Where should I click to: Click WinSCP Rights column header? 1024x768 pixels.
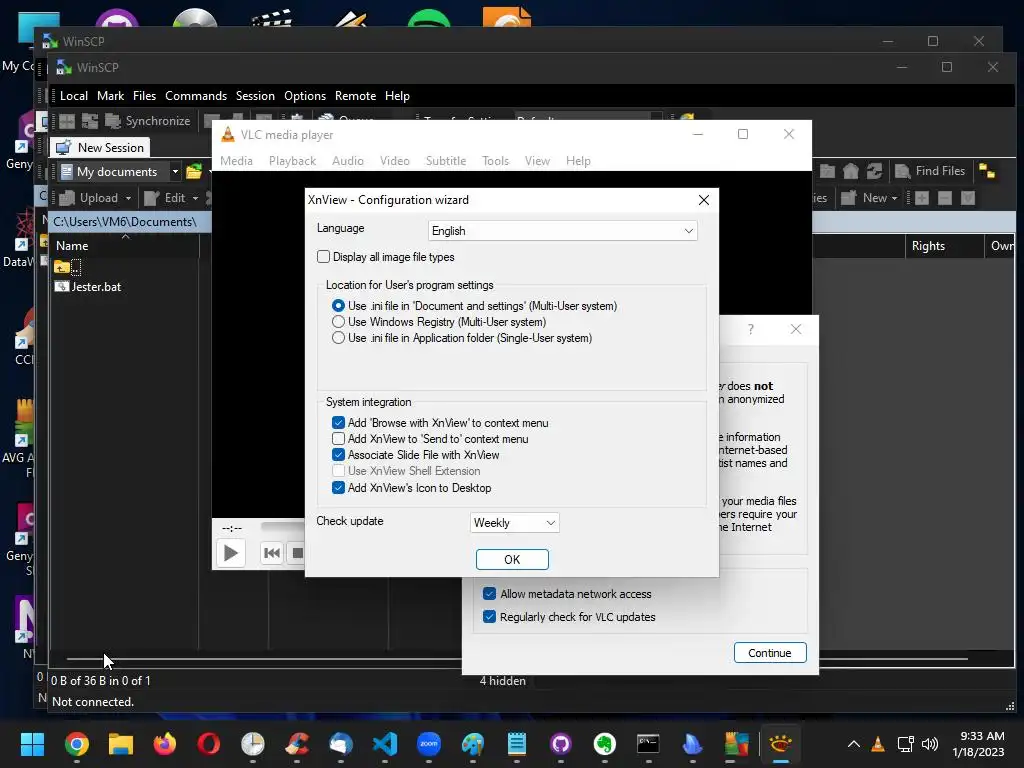(x=944, y=246)
